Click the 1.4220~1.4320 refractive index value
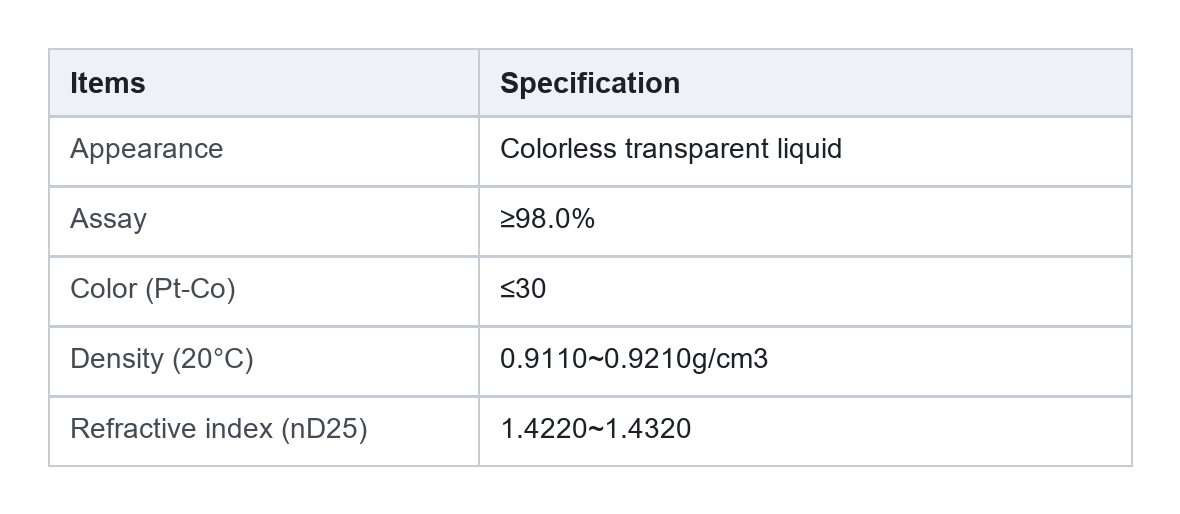Viewport: 1180px width, 514px height. [596, 429]
